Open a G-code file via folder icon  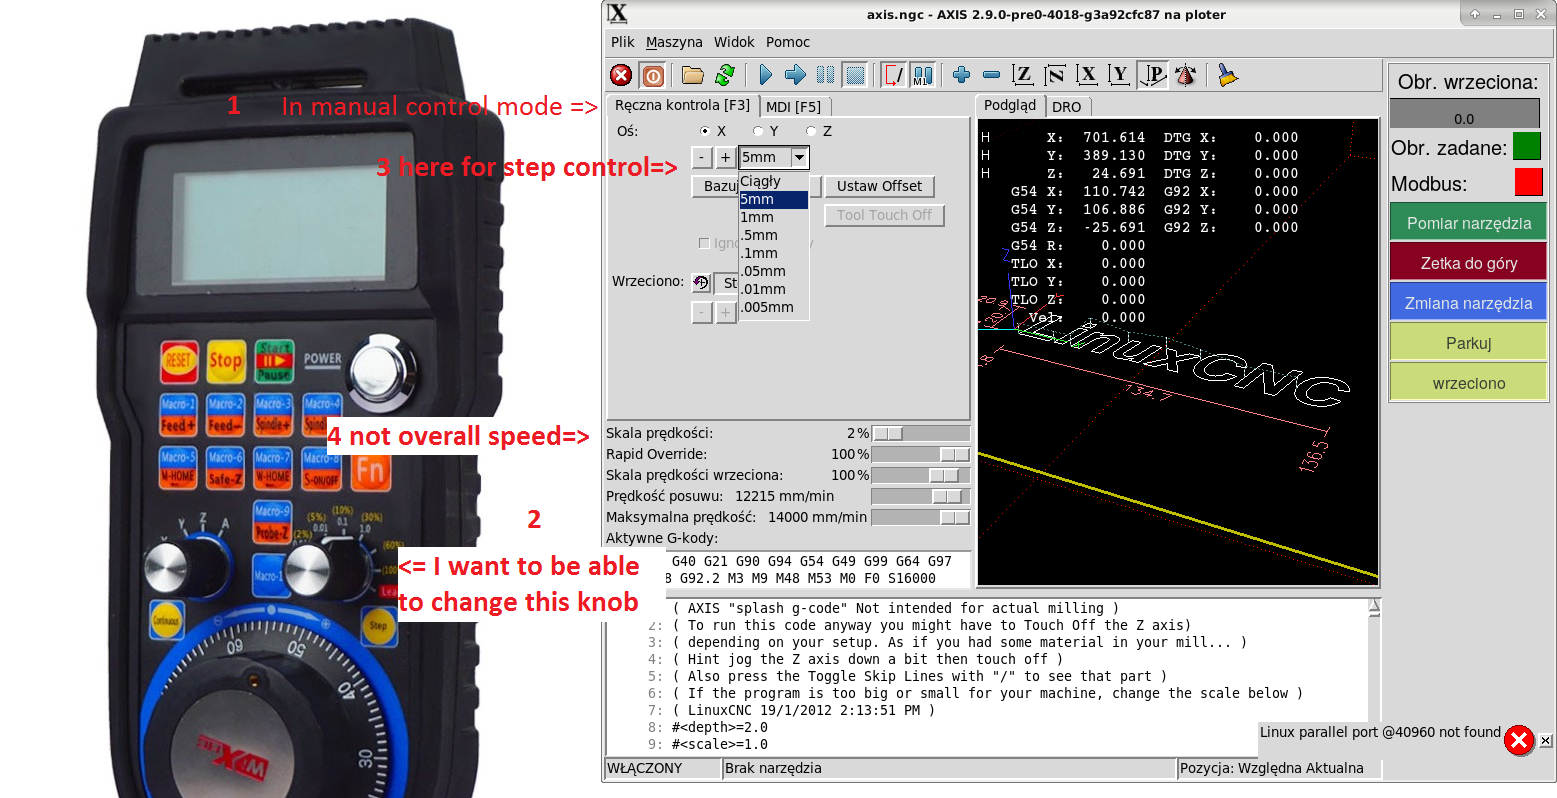[693, 75]
